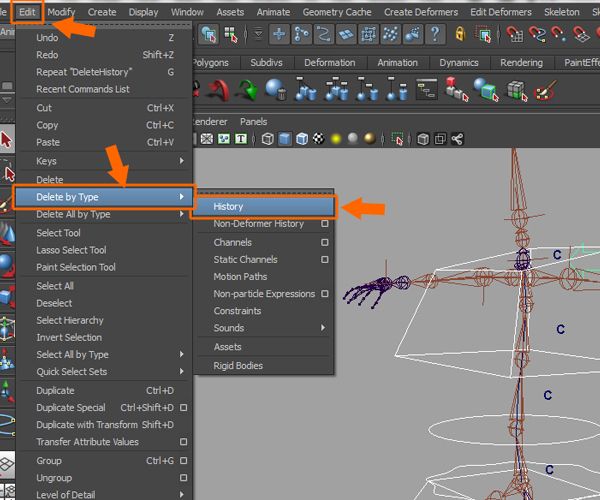
Task: Enable snap to view planes magnet icon
Action: pyautogui.click(x=581, y=34)
